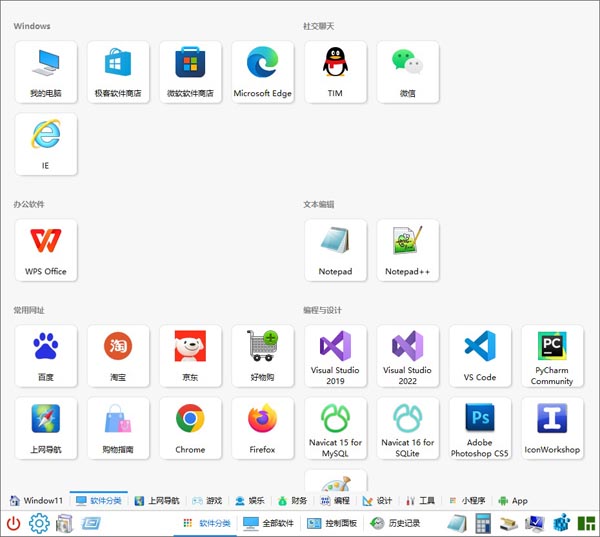Click the scanner icon in bottom bar
The height and width of the screenshot is (537, 600).
click(509, 524)
